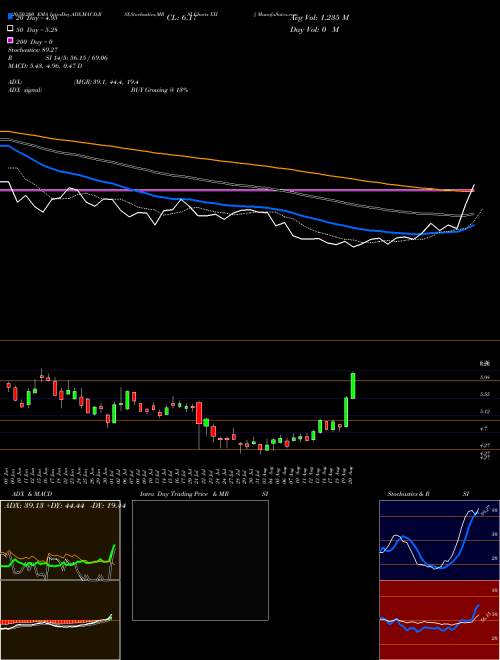Click the Stochastics: 89.27 readout
500x660 pixels.
point(33,50)
